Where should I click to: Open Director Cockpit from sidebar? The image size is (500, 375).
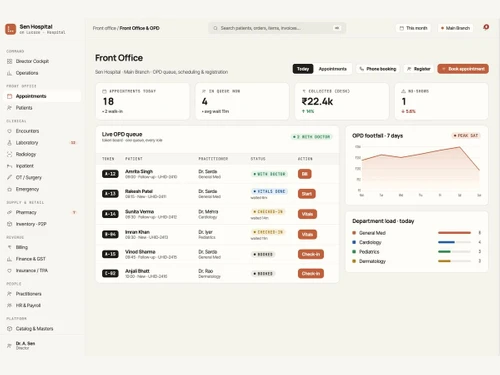point(32,61)
